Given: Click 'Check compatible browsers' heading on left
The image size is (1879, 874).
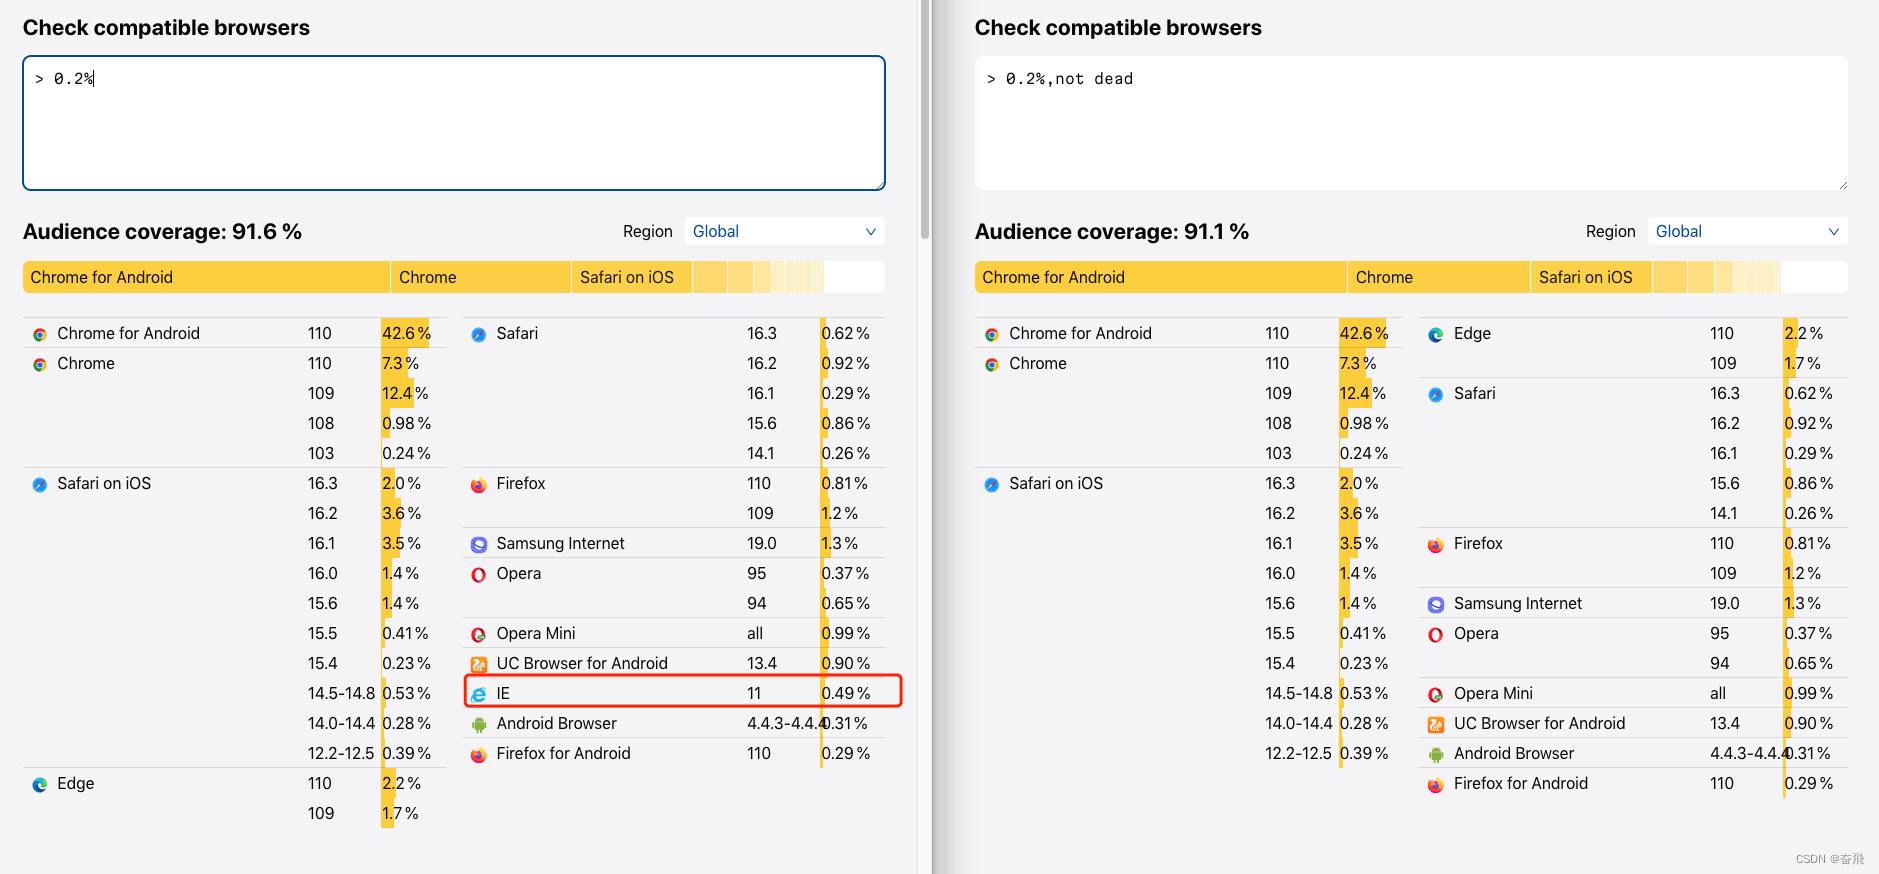Looking at the screenshot, I should [166, 28].
